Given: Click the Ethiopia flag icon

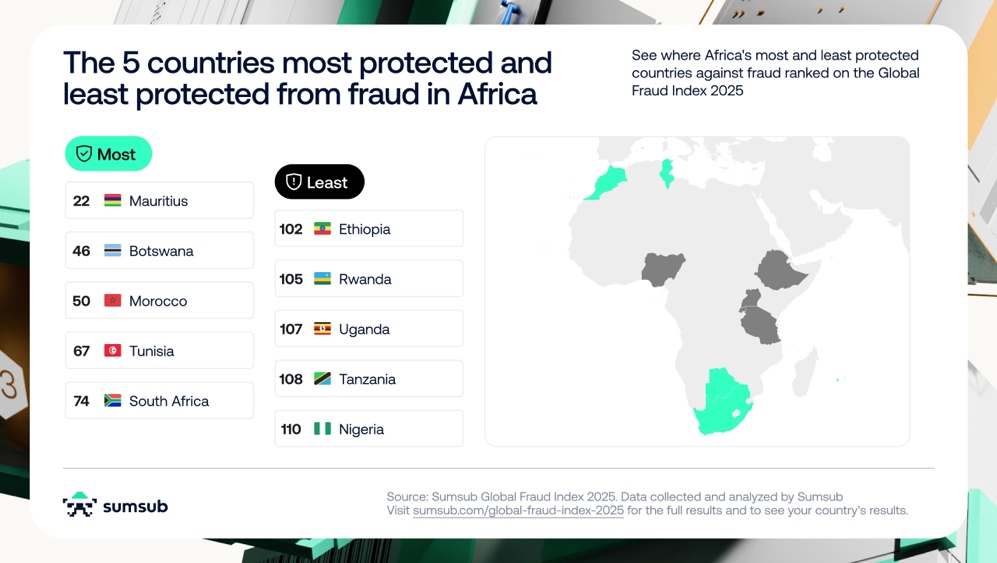Looking at the screenshot, I should coord(322,229).
